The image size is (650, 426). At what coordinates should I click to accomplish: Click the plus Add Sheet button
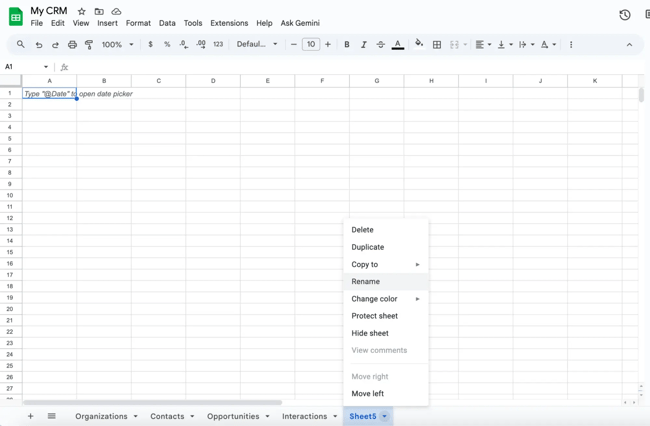(30, 416)
